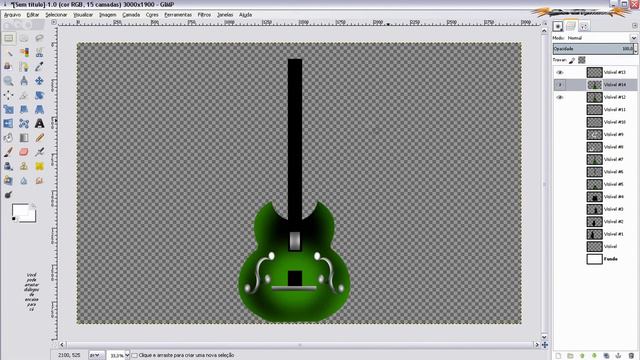Toggle lock alpha channel checkerboard icon
The image size is (640, 360).
[x=582, y=60]
